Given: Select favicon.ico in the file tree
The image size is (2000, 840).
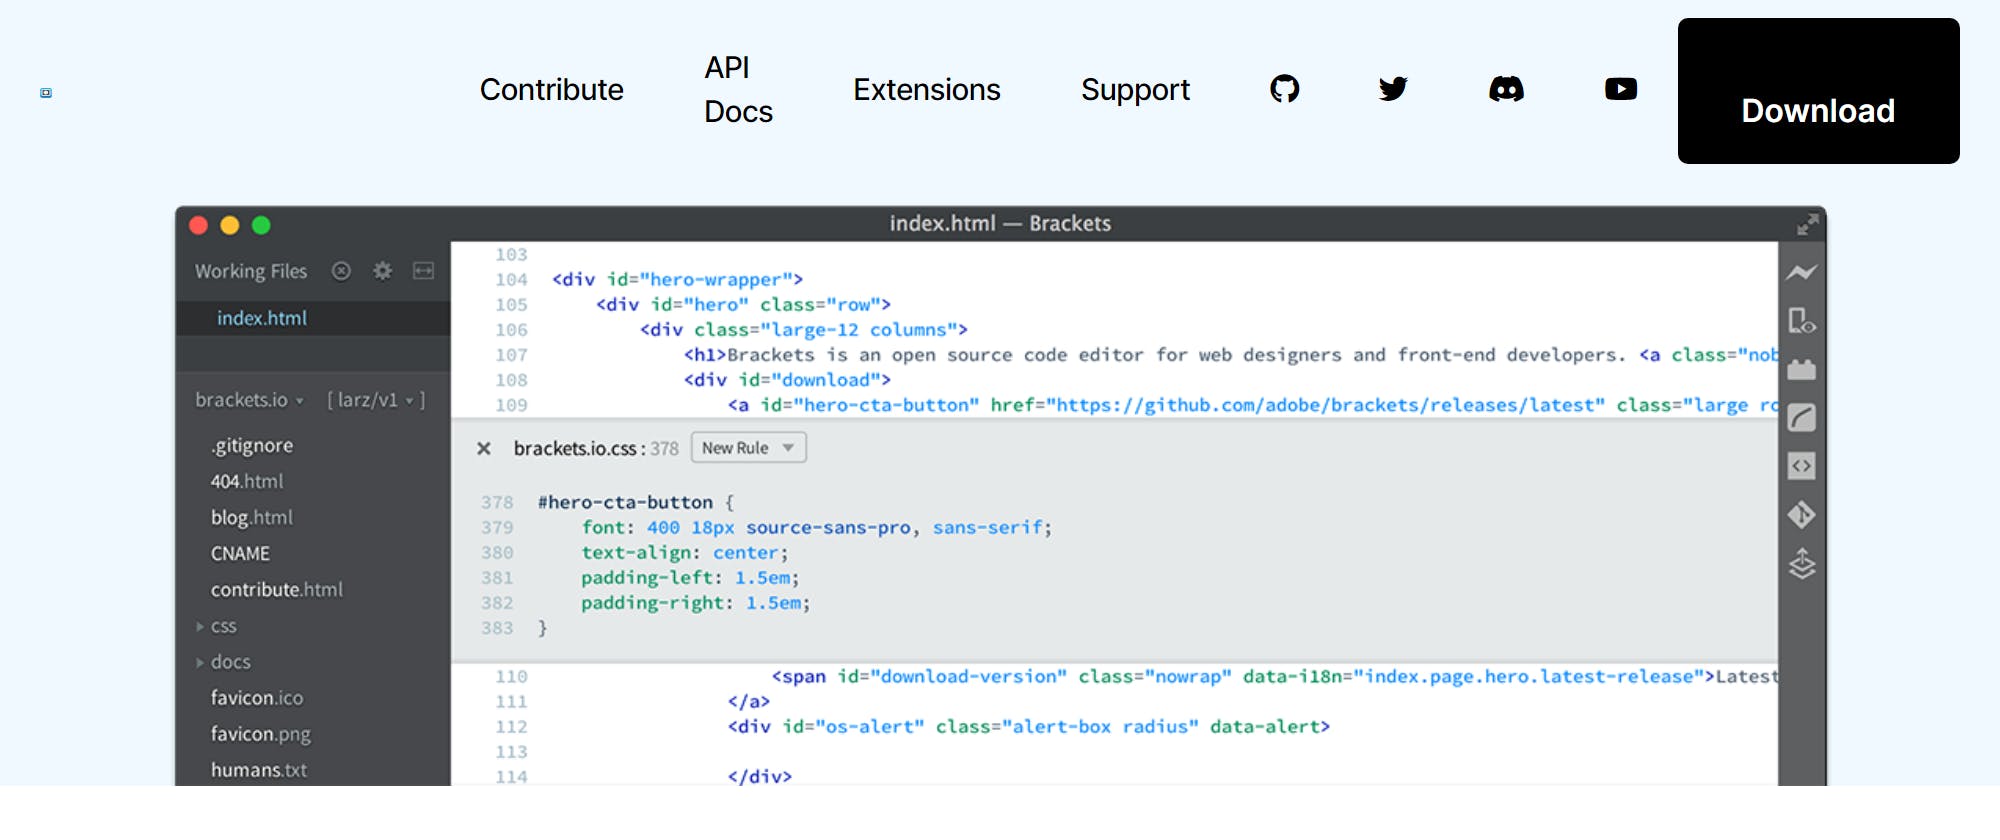Looking at the screenshot, I should pos(257,698).
